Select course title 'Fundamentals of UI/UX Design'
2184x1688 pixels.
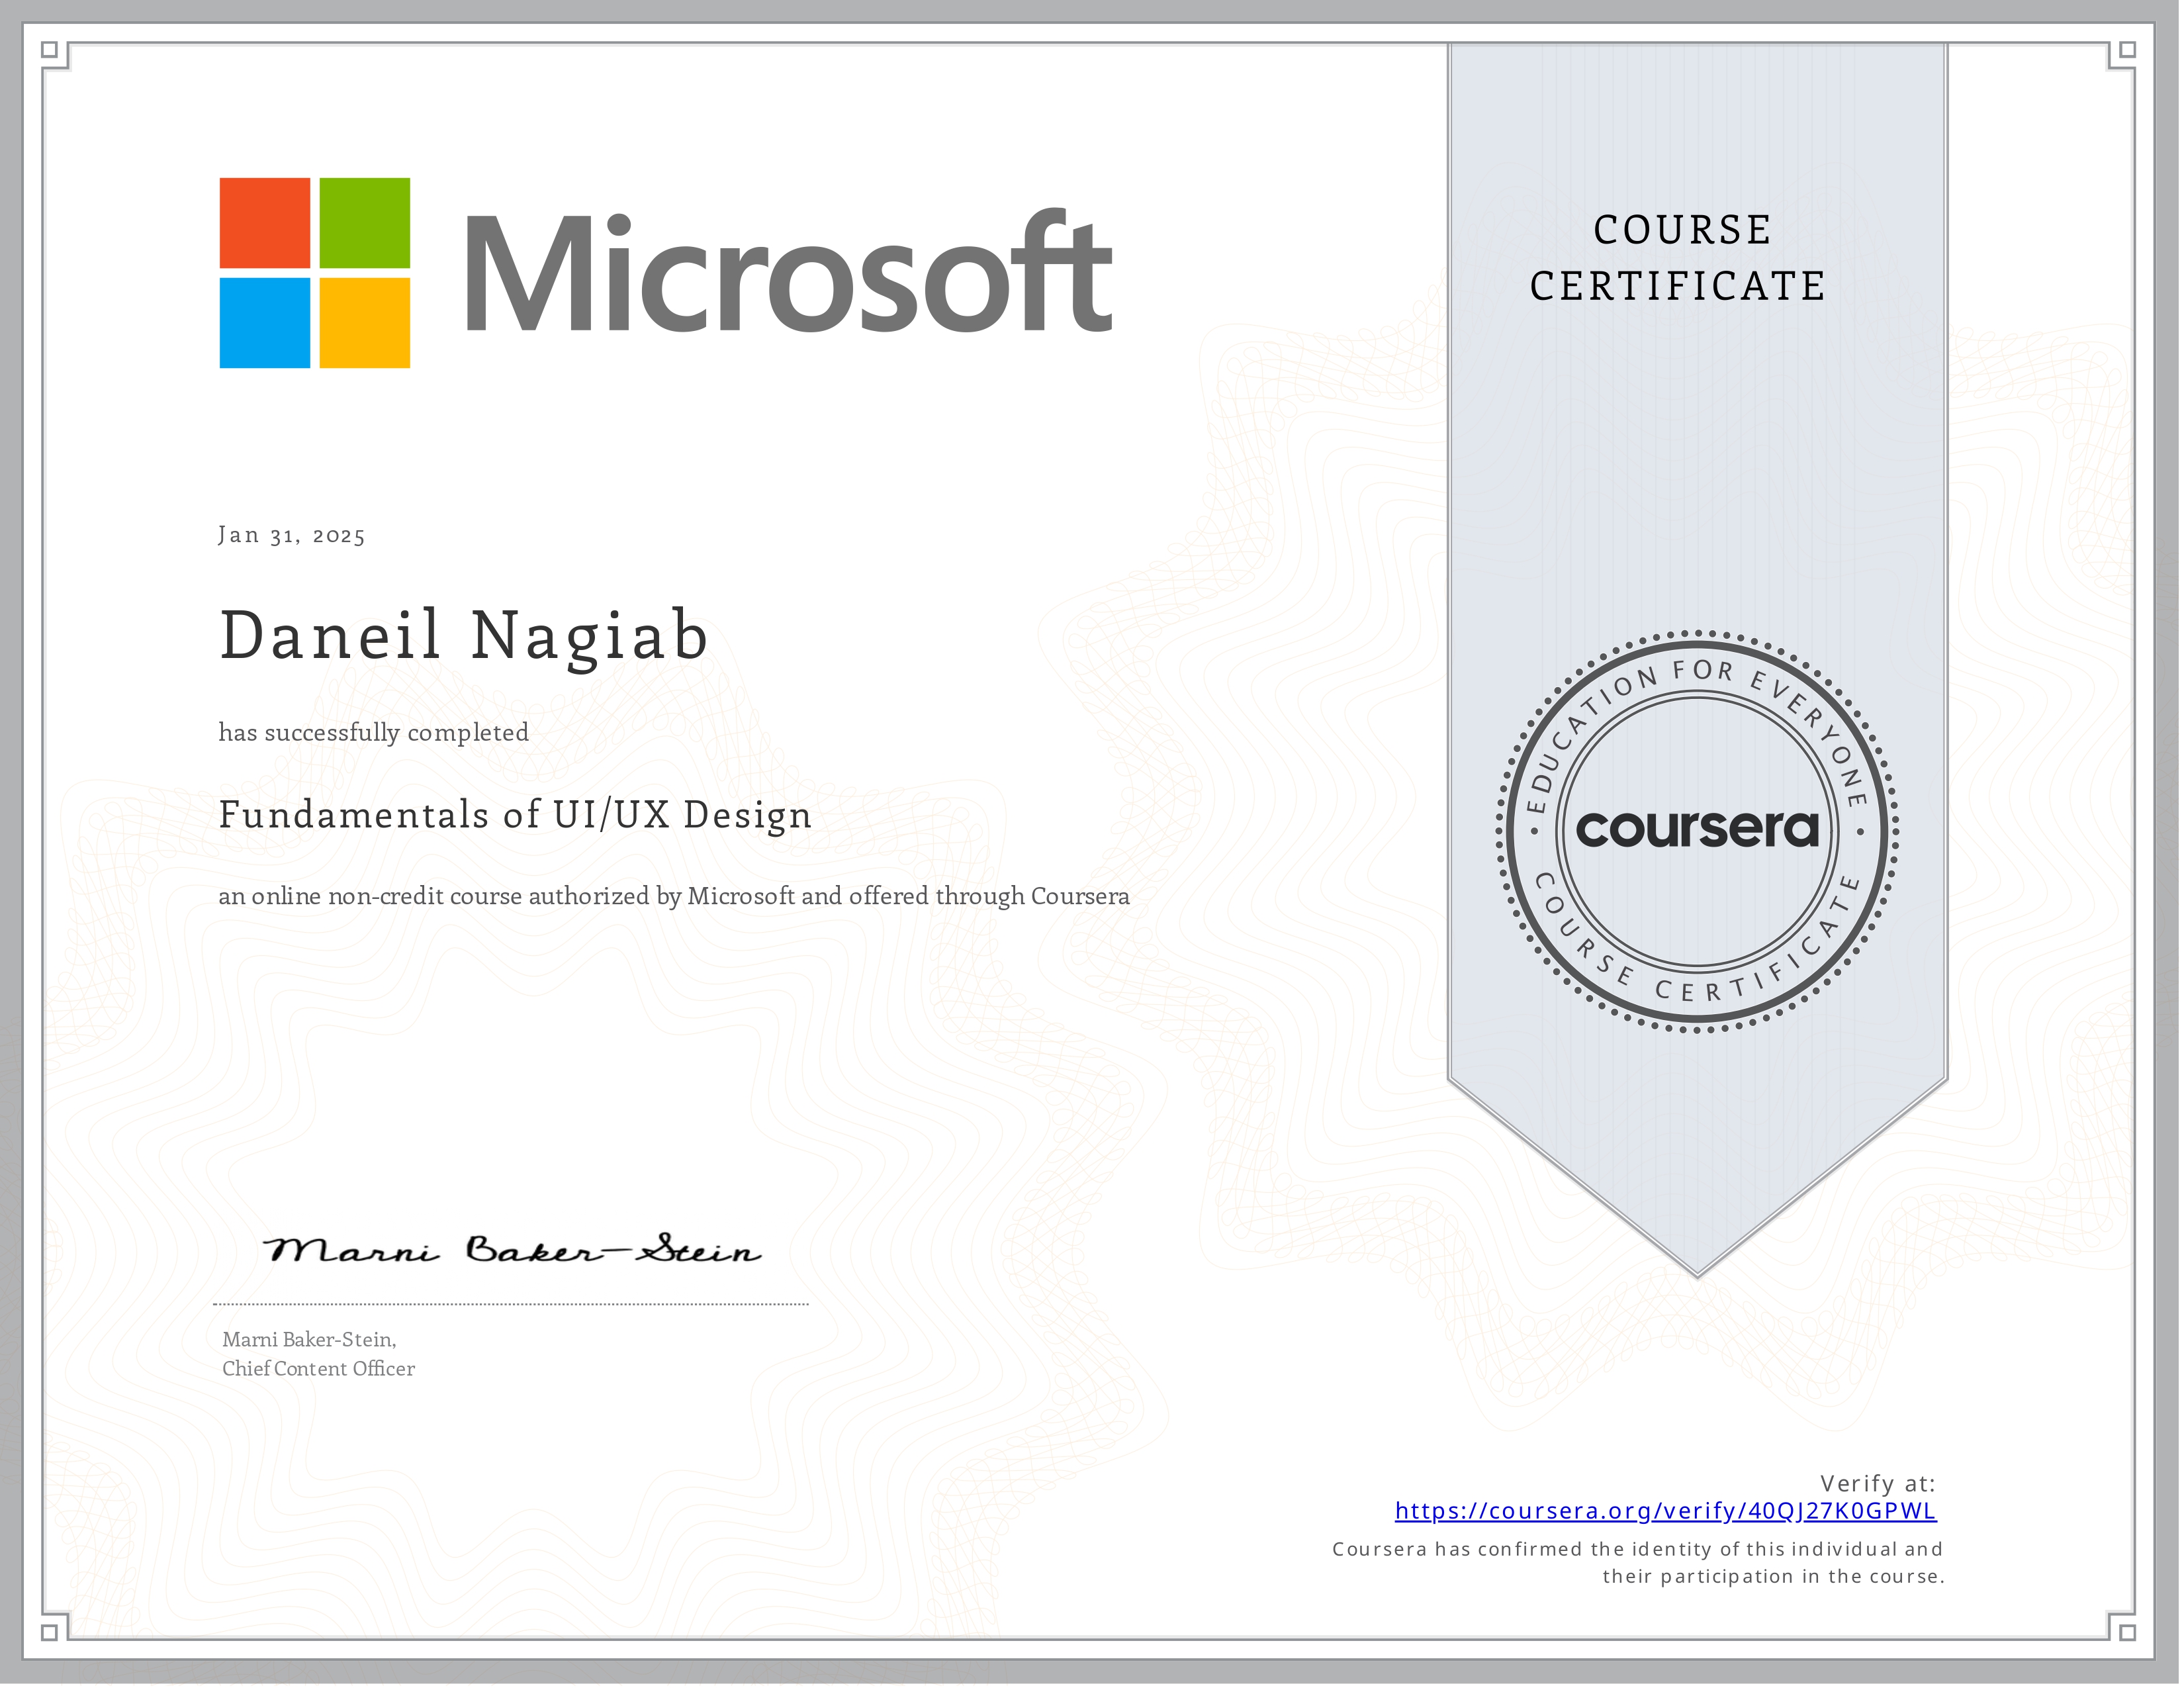pos(515,815)
